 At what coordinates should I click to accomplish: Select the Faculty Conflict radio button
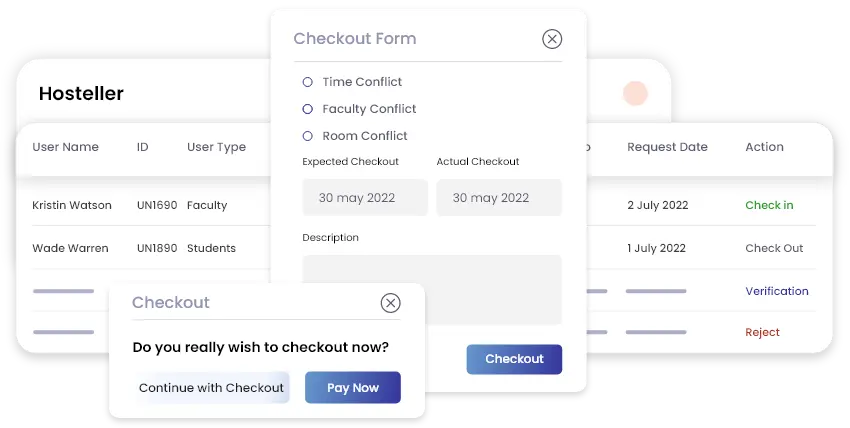(308, 109)
